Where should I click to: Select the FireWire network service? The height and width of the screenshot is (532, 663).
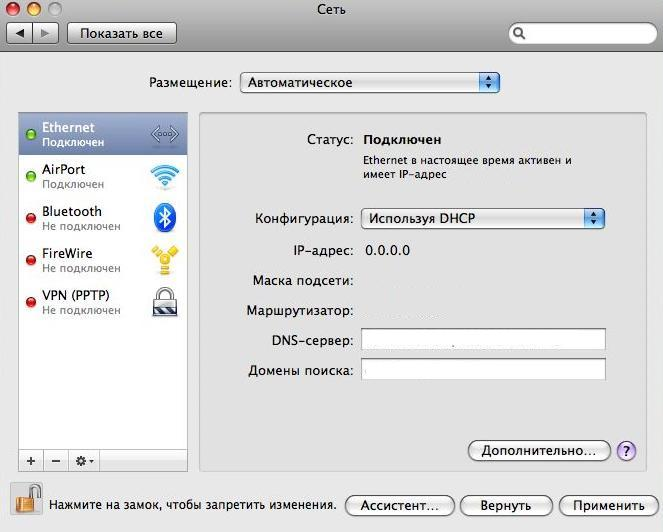click(x=103, y=260)
